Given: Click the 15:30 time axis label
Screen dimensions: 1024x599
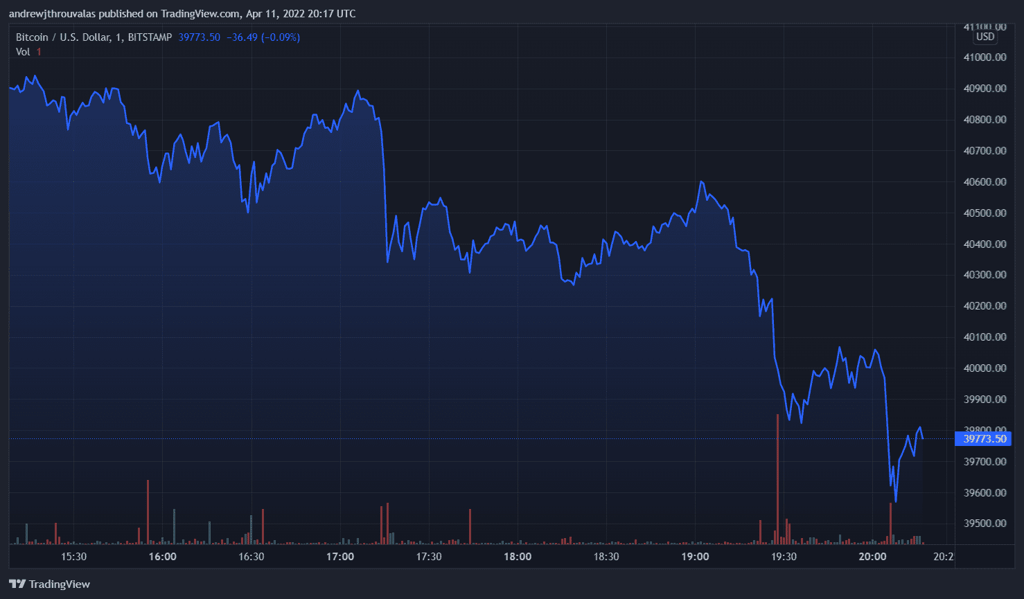Looking at the screenshot, I should click(x=74, y=557).
